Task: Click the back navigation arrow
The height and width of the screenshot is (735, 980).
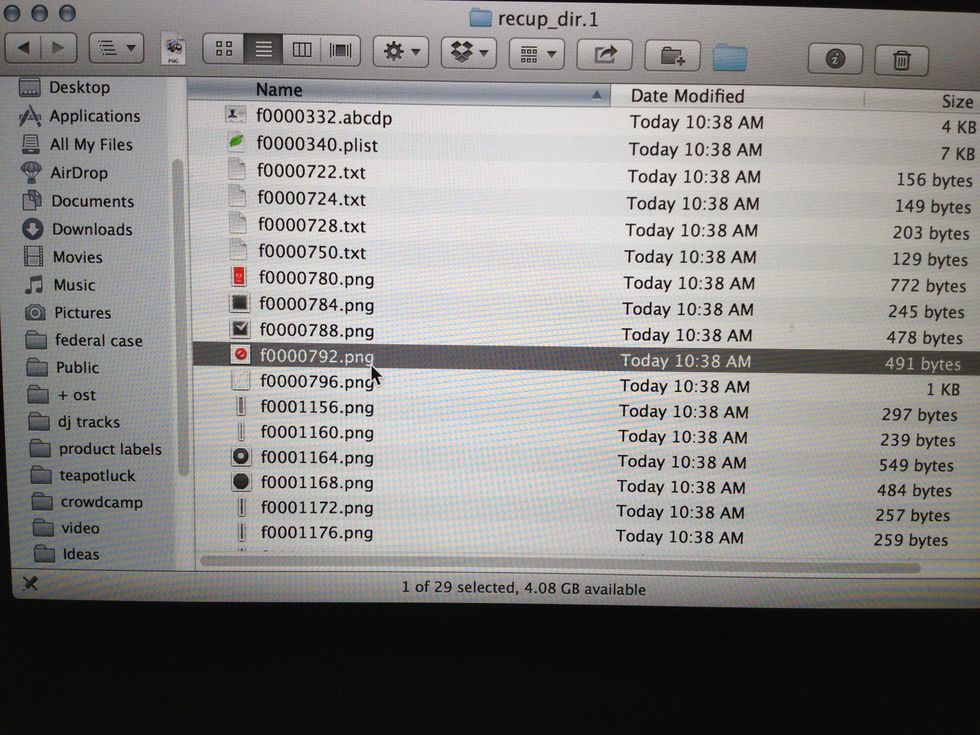Action: click(25, 47)
